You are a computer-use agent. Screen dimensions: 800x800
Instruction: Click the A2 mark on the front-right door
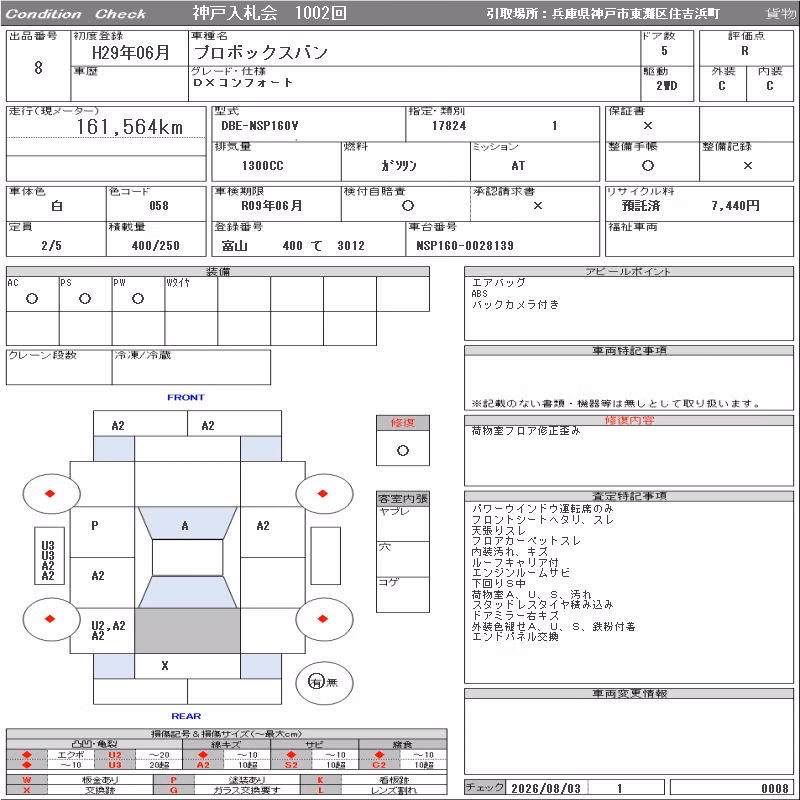[x=263, y=526]
